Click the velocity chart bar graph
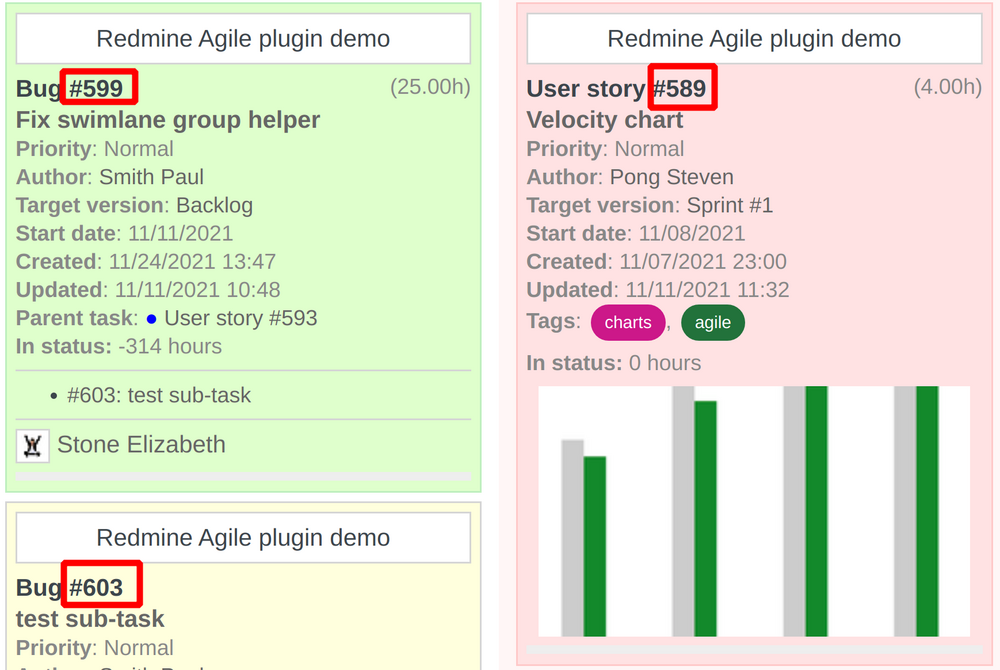The height and width of the screenshot is (670, 1000). tap(755, 510)
